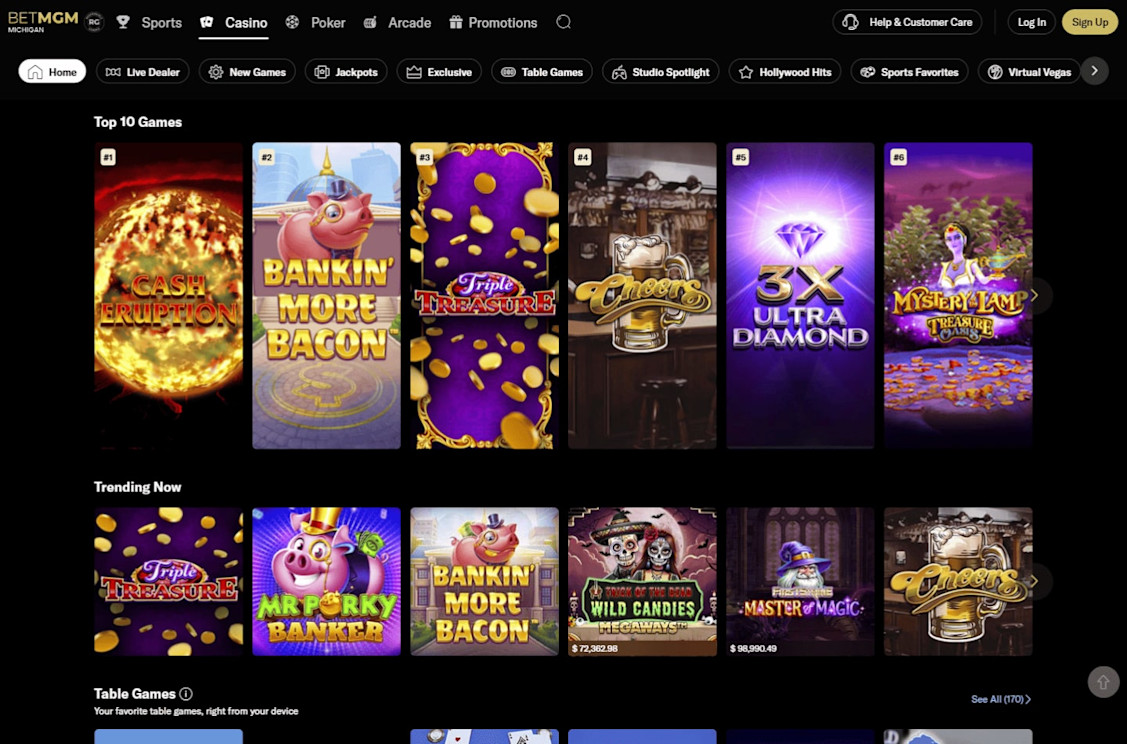The image size is (1127, 744).
Task: Open the Virtual Vegas category
Action: pos(1029,71)
